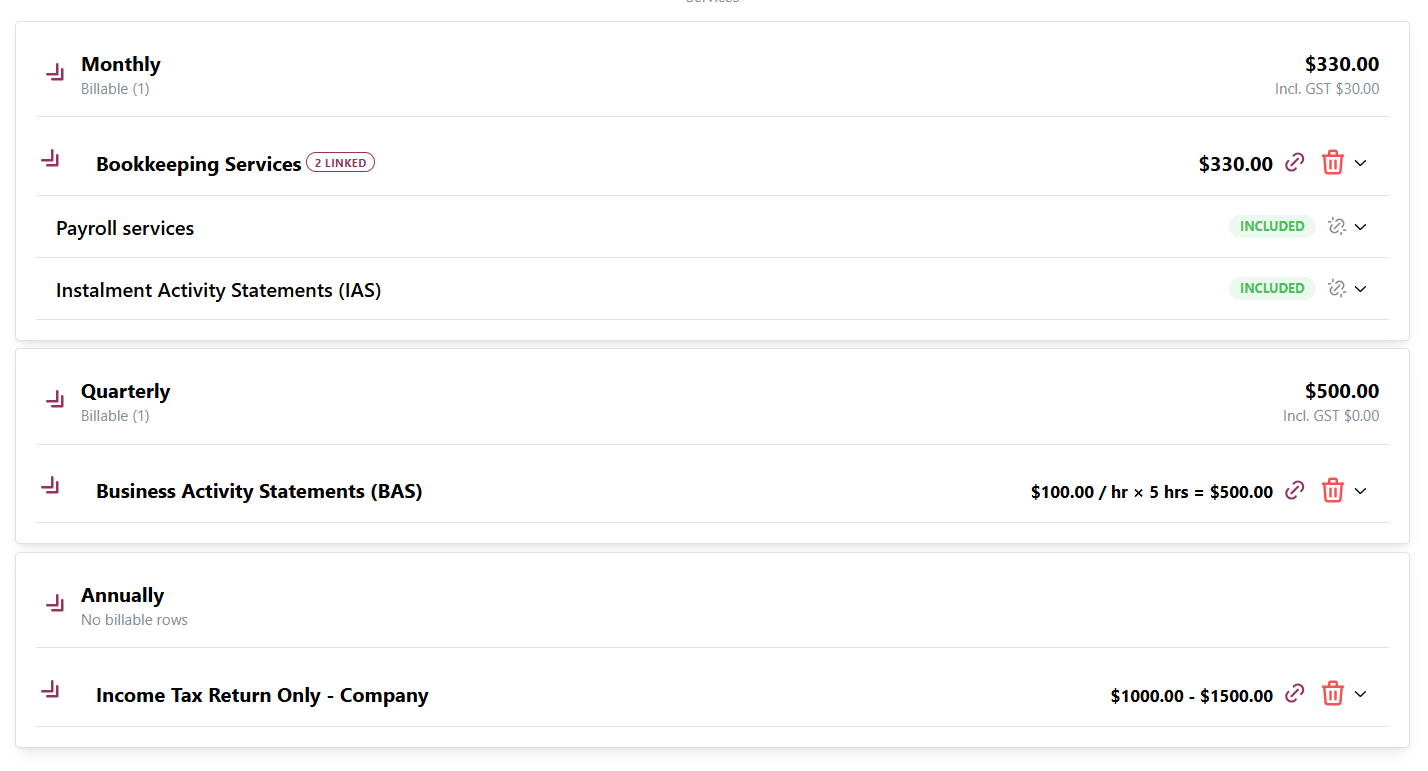Click link icon on Bookkeeping Services
This screenshot has width=1428, height=771.
pyautogui.click(x=1295, y=162)
